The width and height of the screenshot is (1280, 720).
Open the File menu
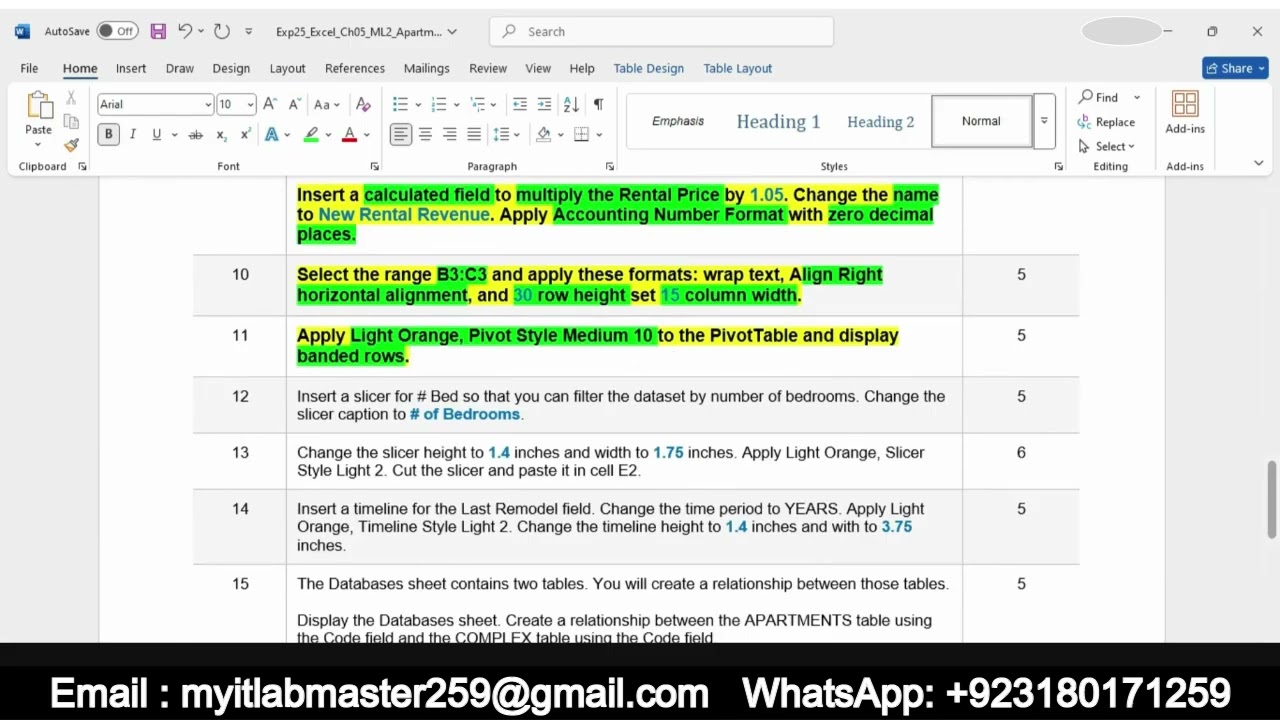29,68
